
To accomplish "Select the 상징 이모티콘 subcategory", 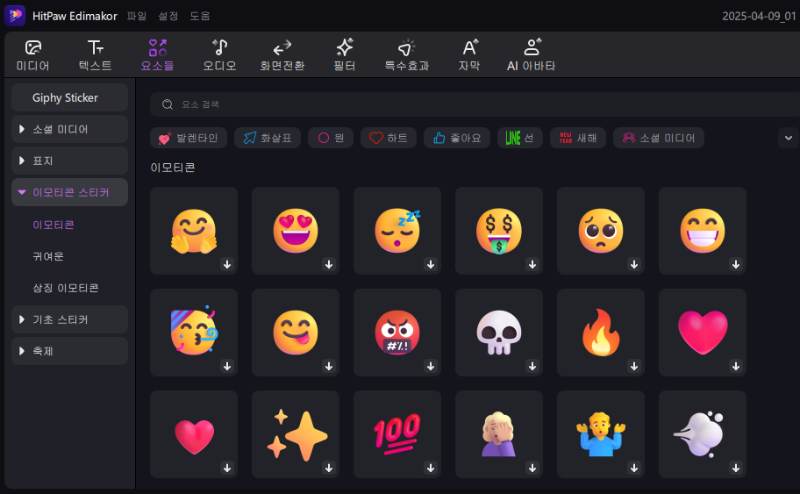I will (66, 288).
